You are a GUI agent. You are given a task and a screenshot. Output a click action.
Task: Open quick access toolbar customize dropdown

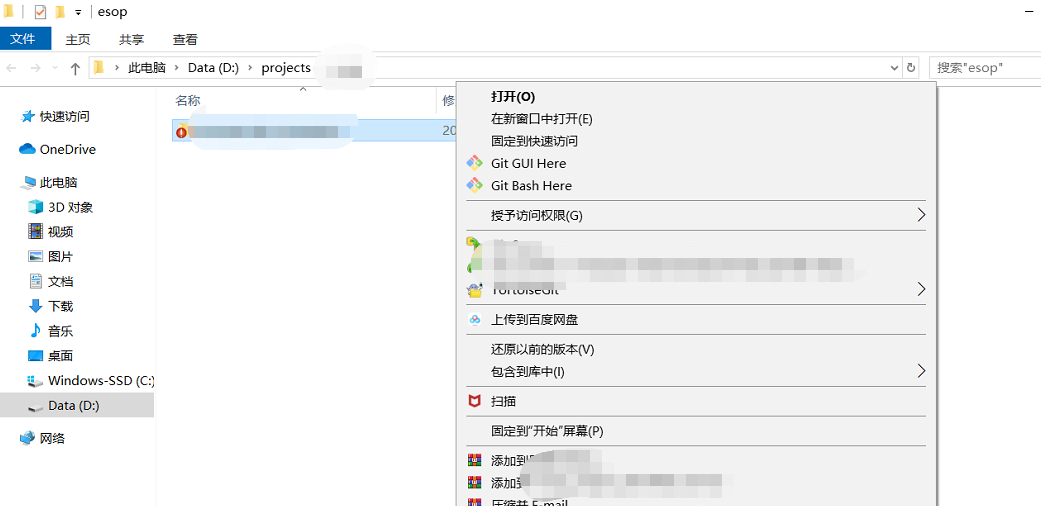click(x=78, y=13)
